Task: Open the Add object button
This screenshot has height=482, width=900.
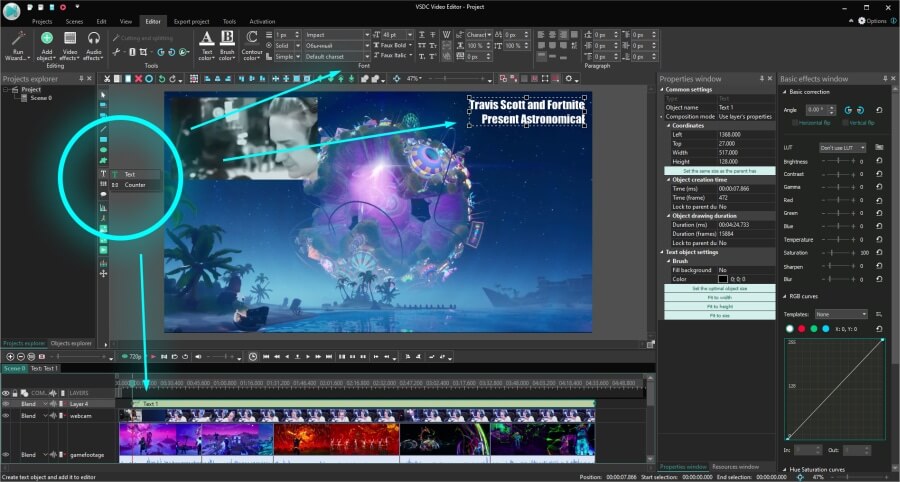Action: tap(47, 46)
